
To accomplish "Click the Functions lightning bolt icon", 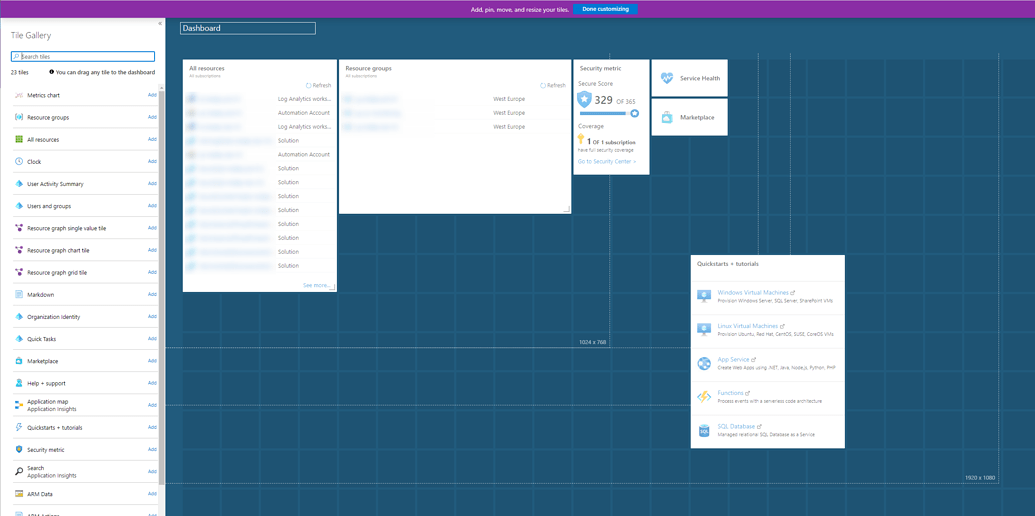I will (704, 397).
